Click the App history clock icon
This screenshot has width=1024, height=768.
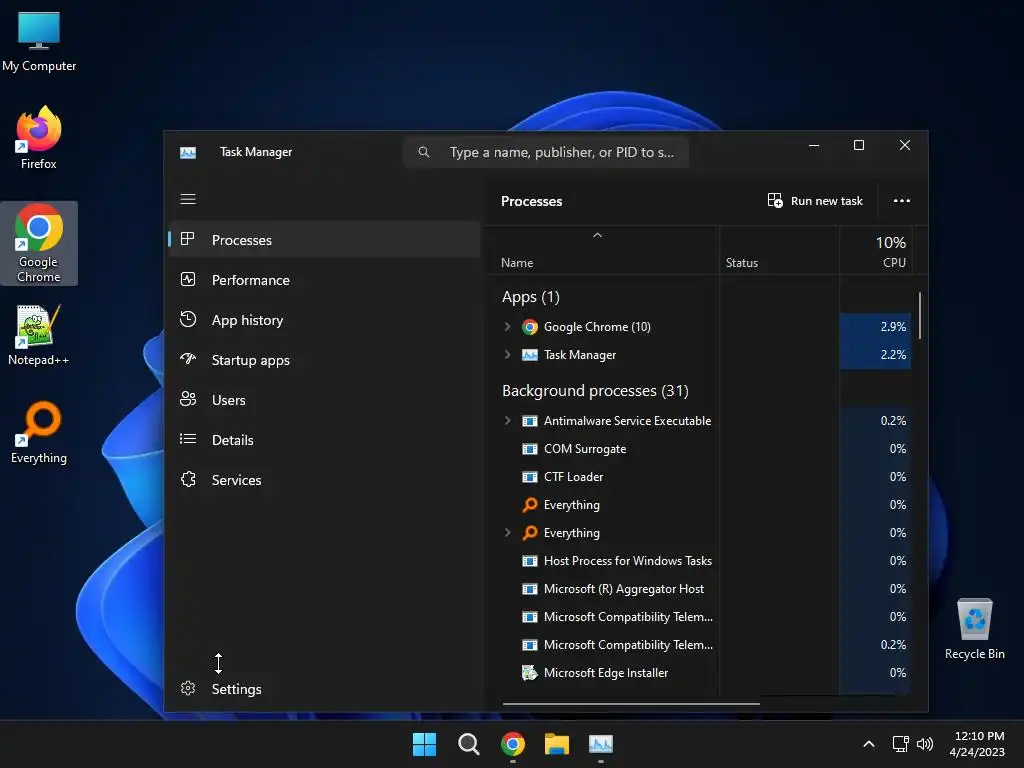click(x=187, y=319)
